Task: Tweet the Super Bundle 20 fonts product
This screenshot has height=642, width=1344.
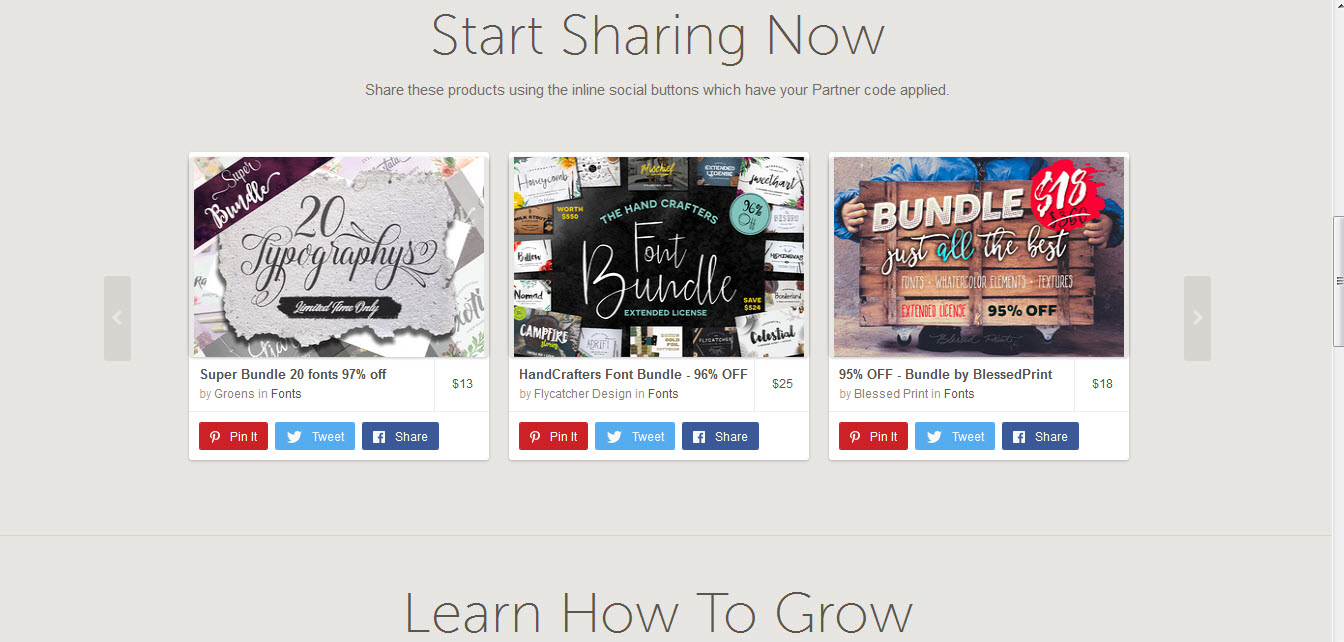Action: (x=315, y=436)
